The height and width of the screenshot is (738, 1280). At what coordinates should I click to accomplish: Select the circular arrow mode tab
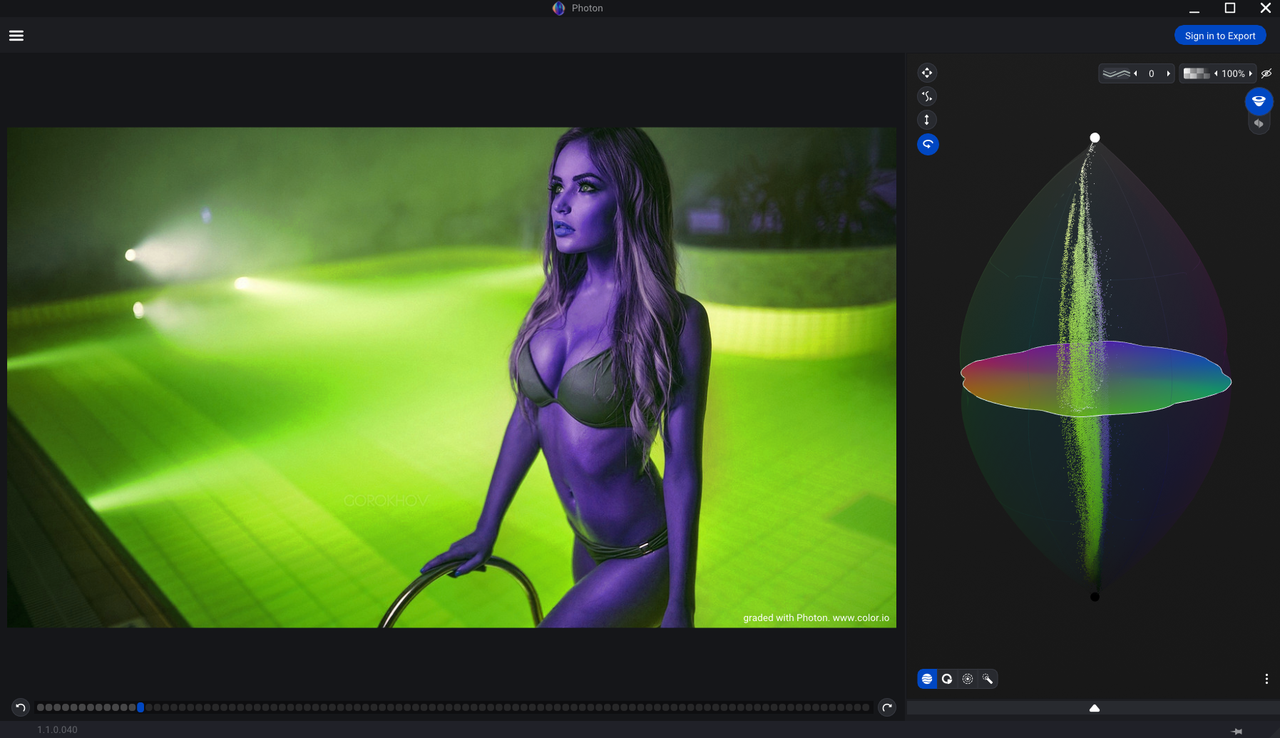[947, 679]
